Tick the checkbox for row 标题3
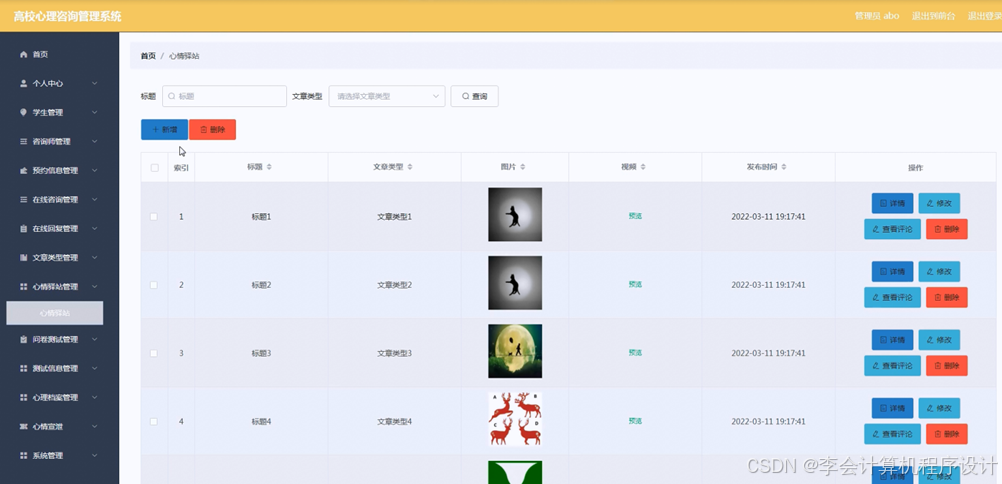This screenshot has width=1002, height=484. point(154,353)
